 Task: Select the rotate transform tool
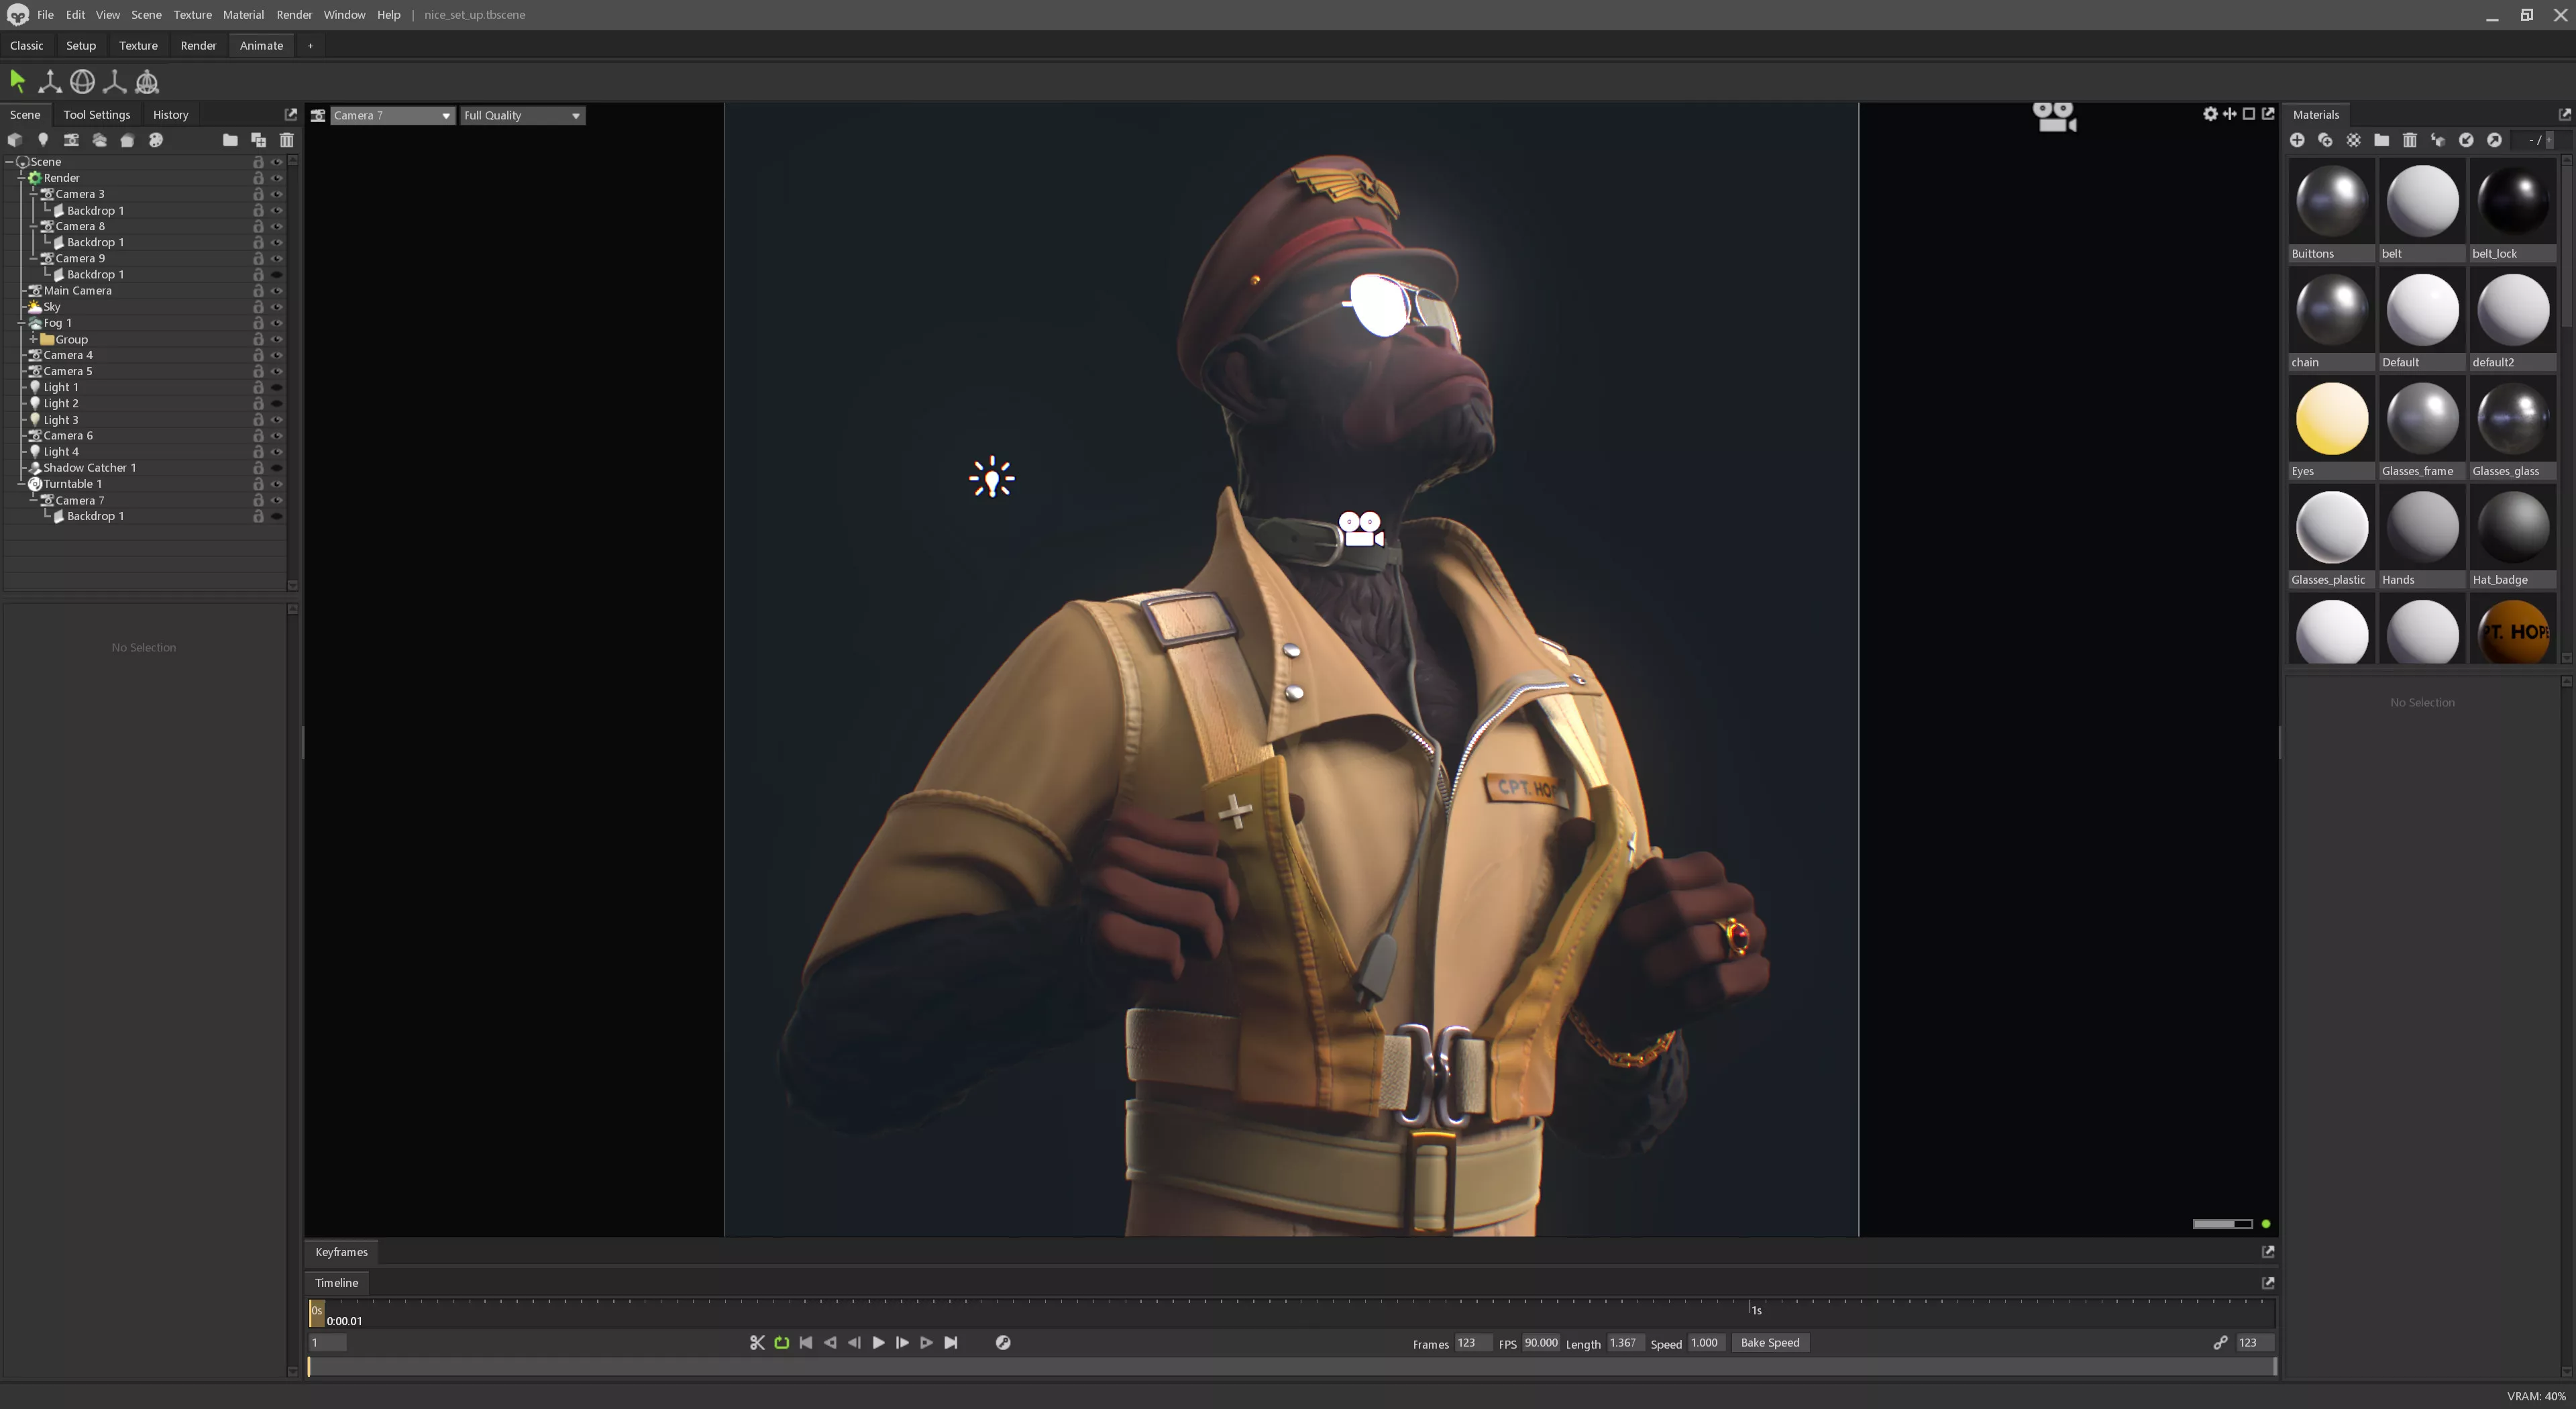pyautogui.click(x=82, y=82)
